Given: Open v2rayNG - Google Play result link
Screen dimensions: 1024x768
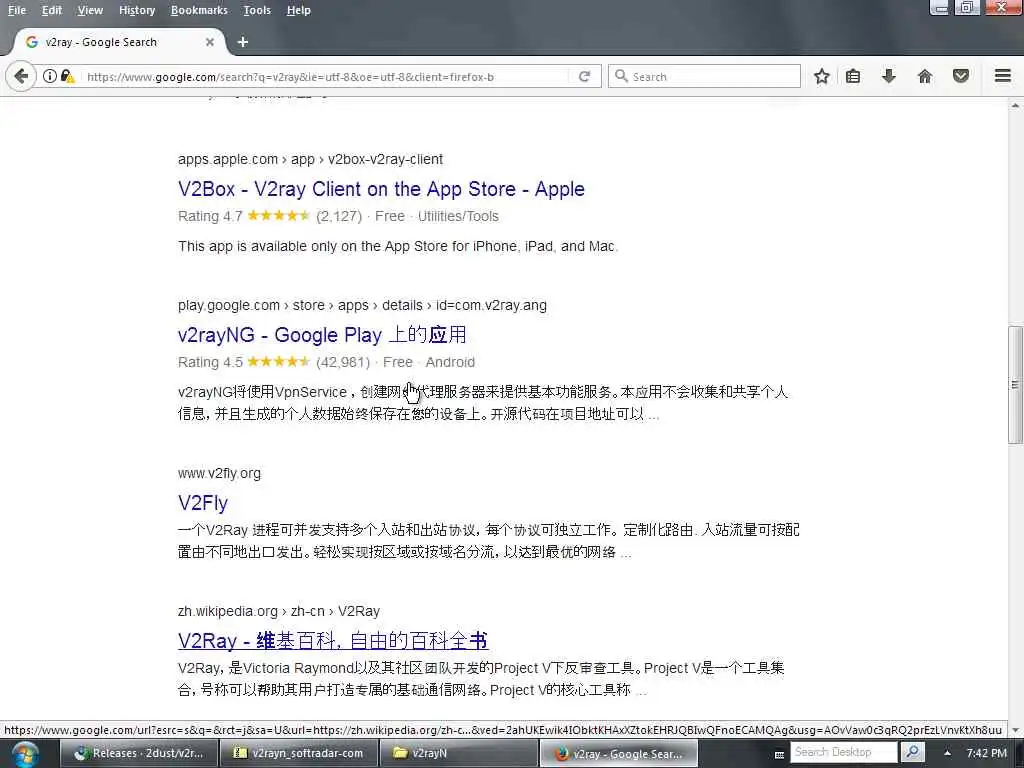Looking at the screenshot, I should click(322, 335).
